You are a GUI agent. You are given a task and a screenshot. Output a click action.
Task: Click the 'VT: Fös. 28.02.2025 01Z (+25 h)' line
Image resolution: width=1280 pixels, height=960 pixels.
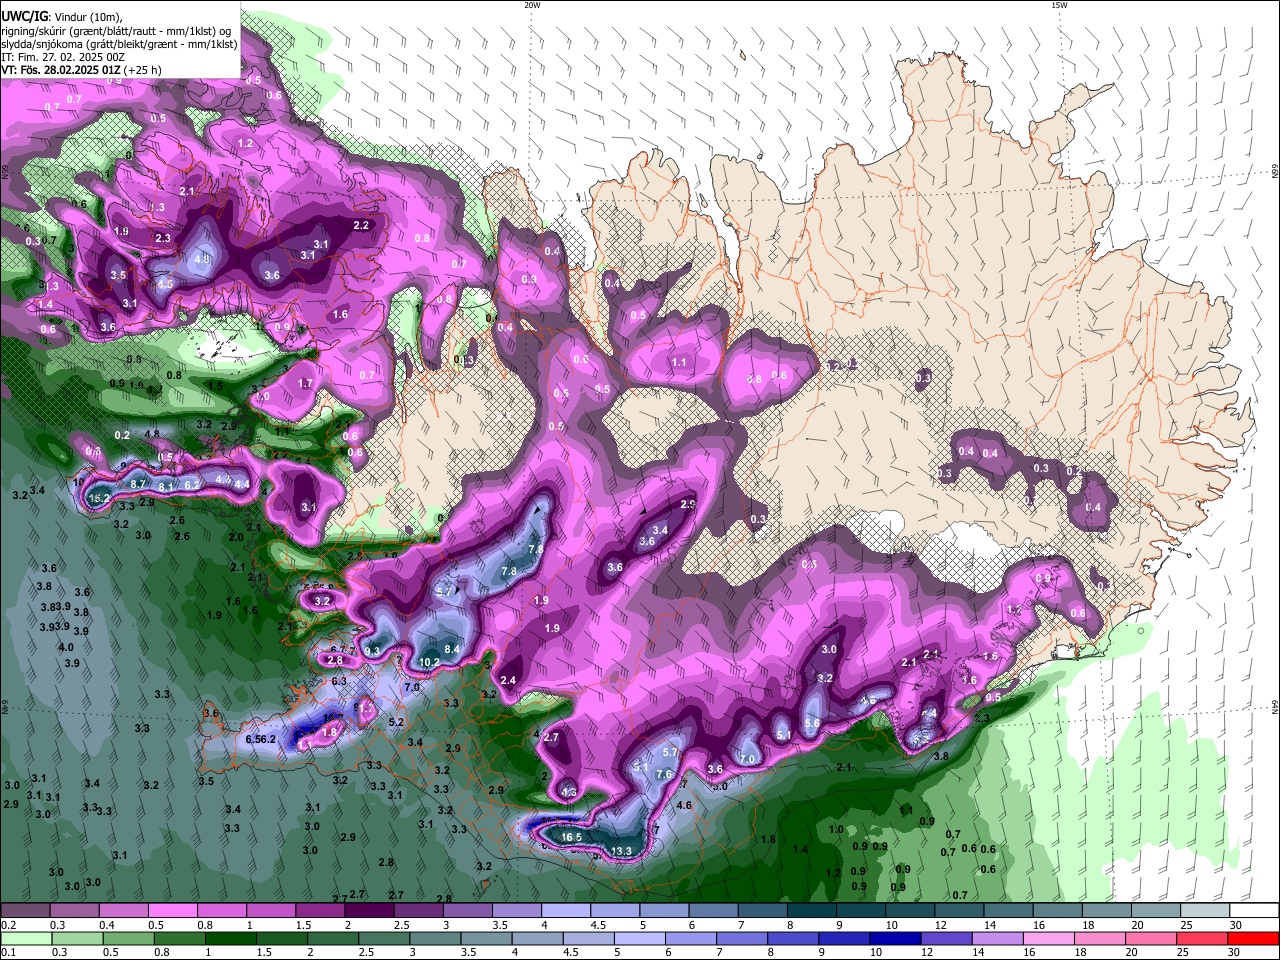click(x=81, y=70)
